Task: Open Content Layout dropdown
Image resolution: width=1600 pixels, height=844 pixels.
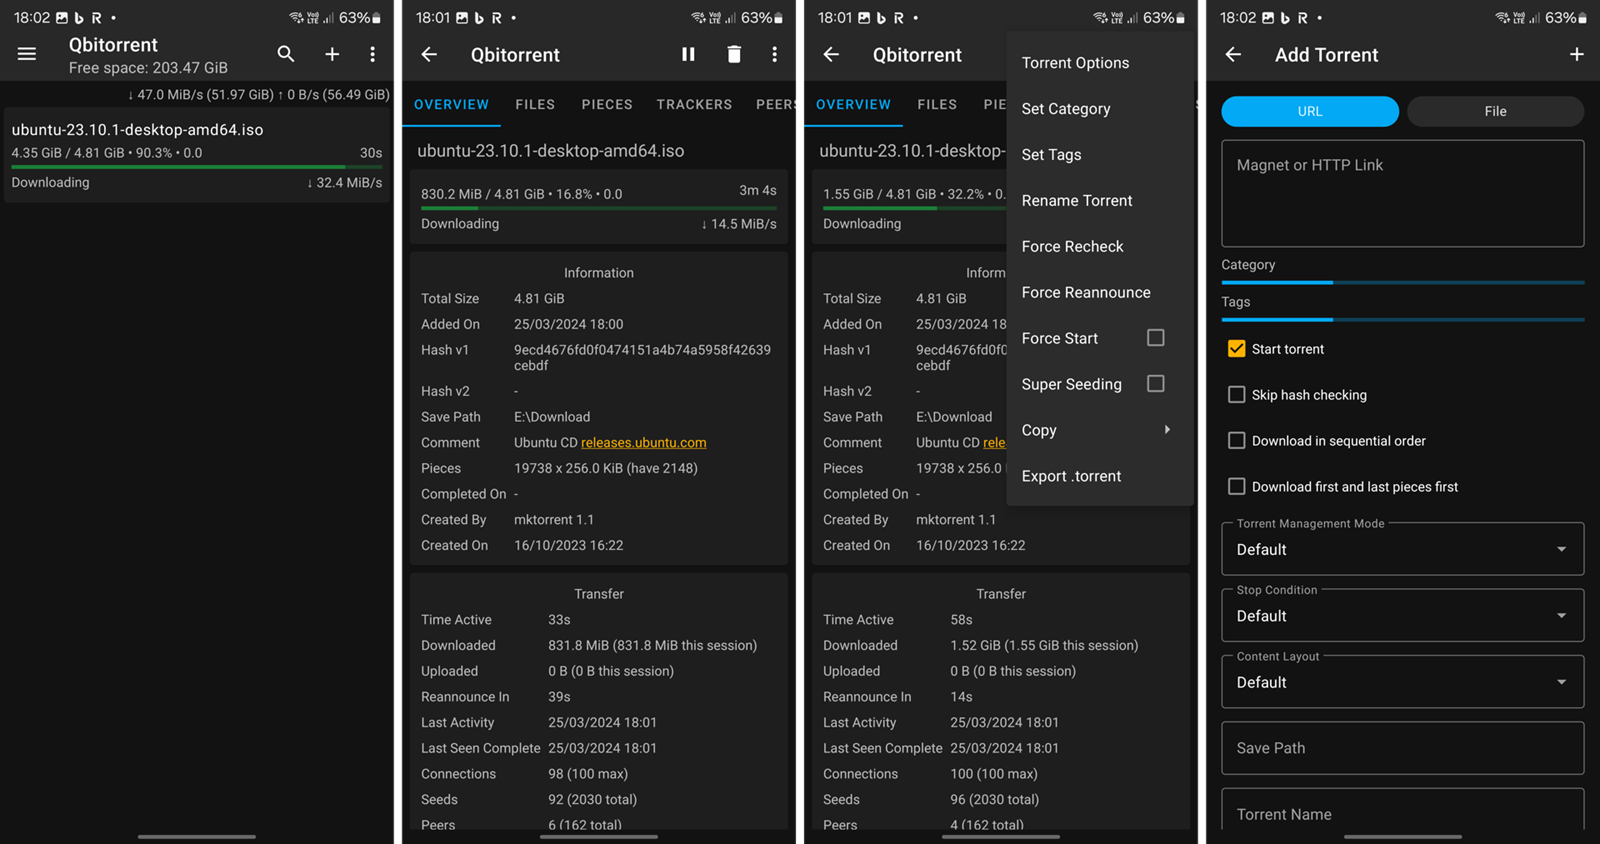Action: [1402, 682]
